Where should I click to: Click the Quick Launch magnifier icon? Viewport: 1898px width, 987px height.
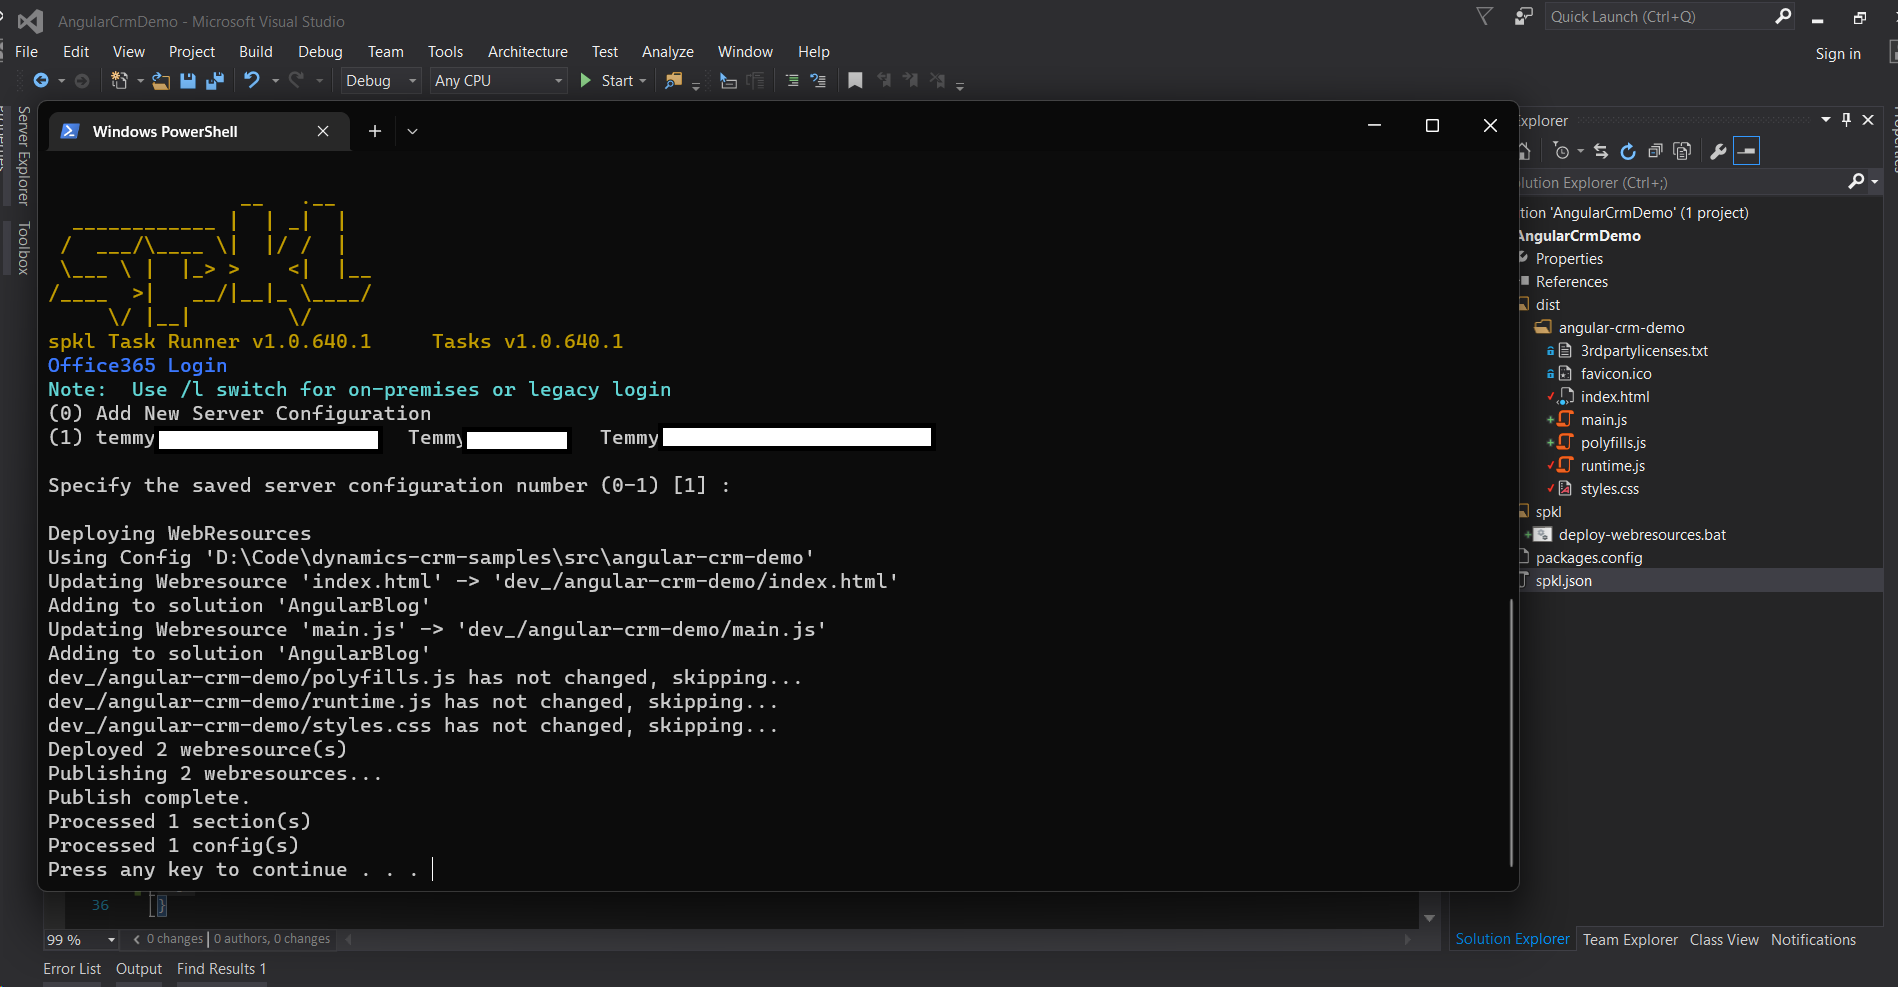tap(1783, 16)
